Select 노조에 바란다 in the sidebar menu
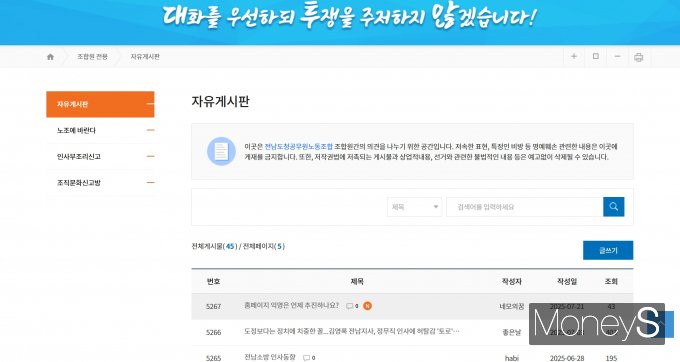The width and height of the screenshot is (680, 362). [100, 130]
